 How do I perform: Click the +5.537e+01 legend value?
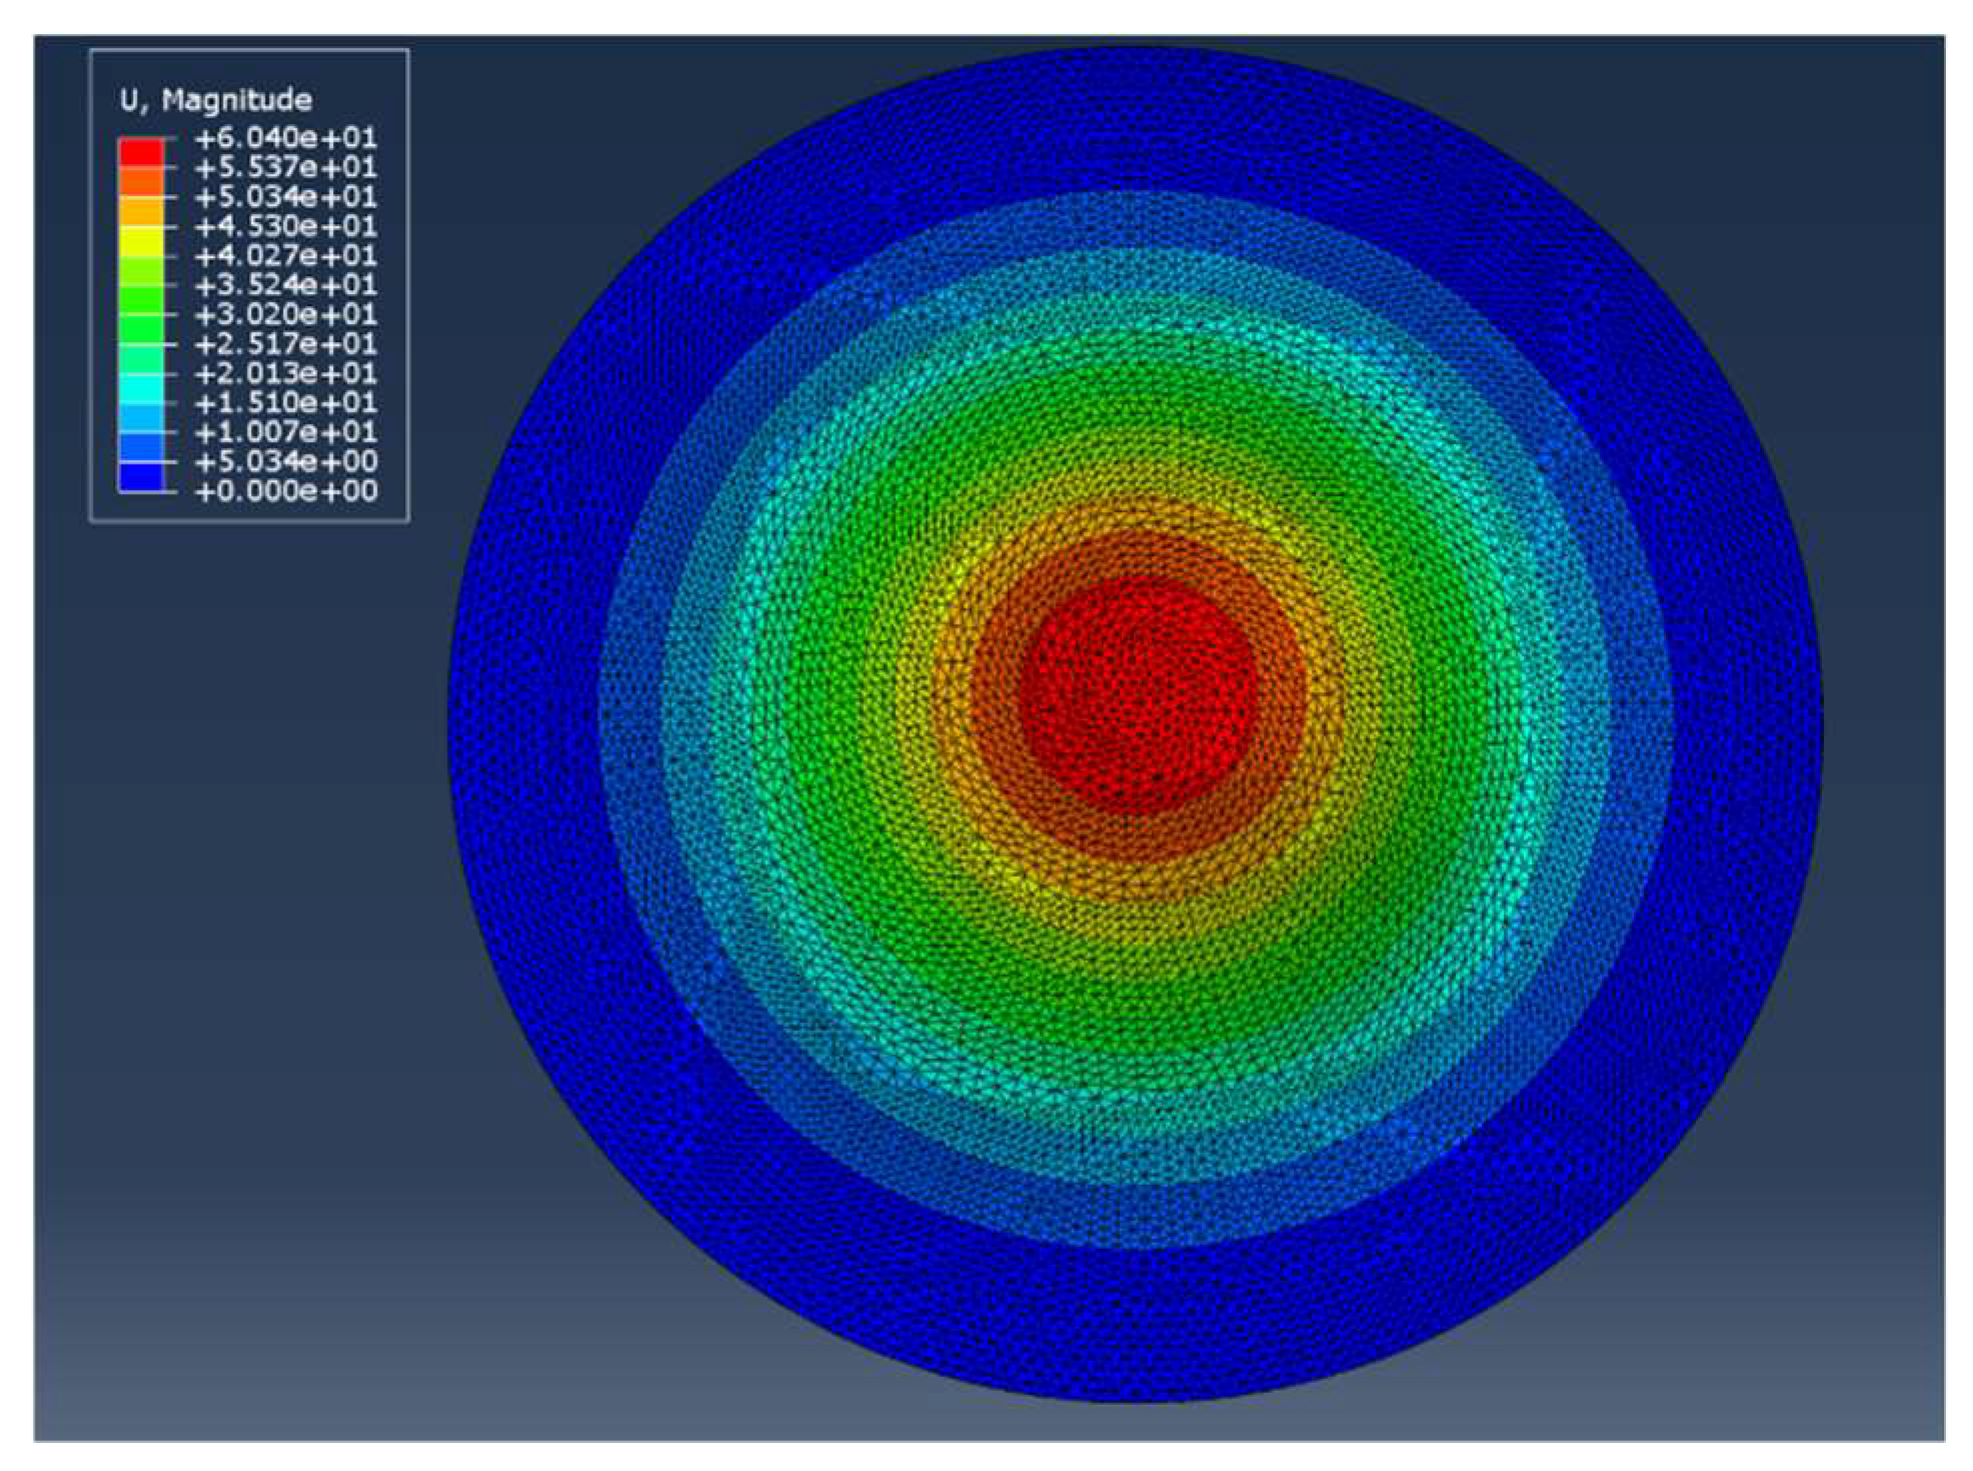click(x=286, y=166)
